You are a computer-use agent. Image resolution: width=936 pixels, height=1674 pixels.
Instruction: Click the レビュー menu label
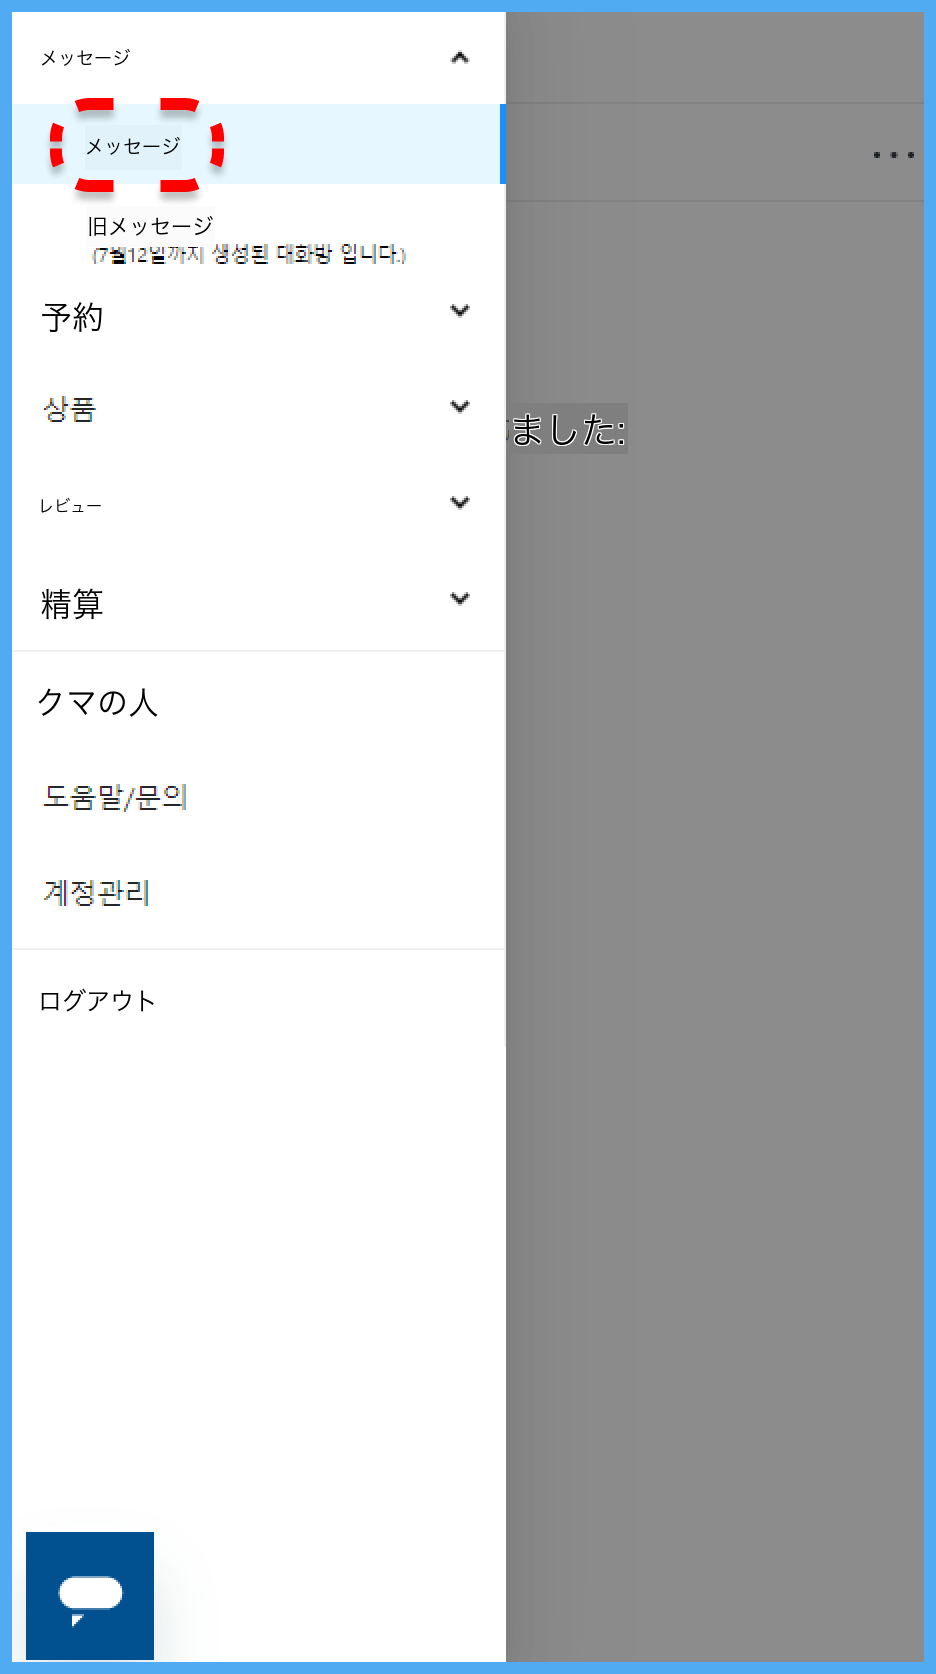click(x=70, y=506)
